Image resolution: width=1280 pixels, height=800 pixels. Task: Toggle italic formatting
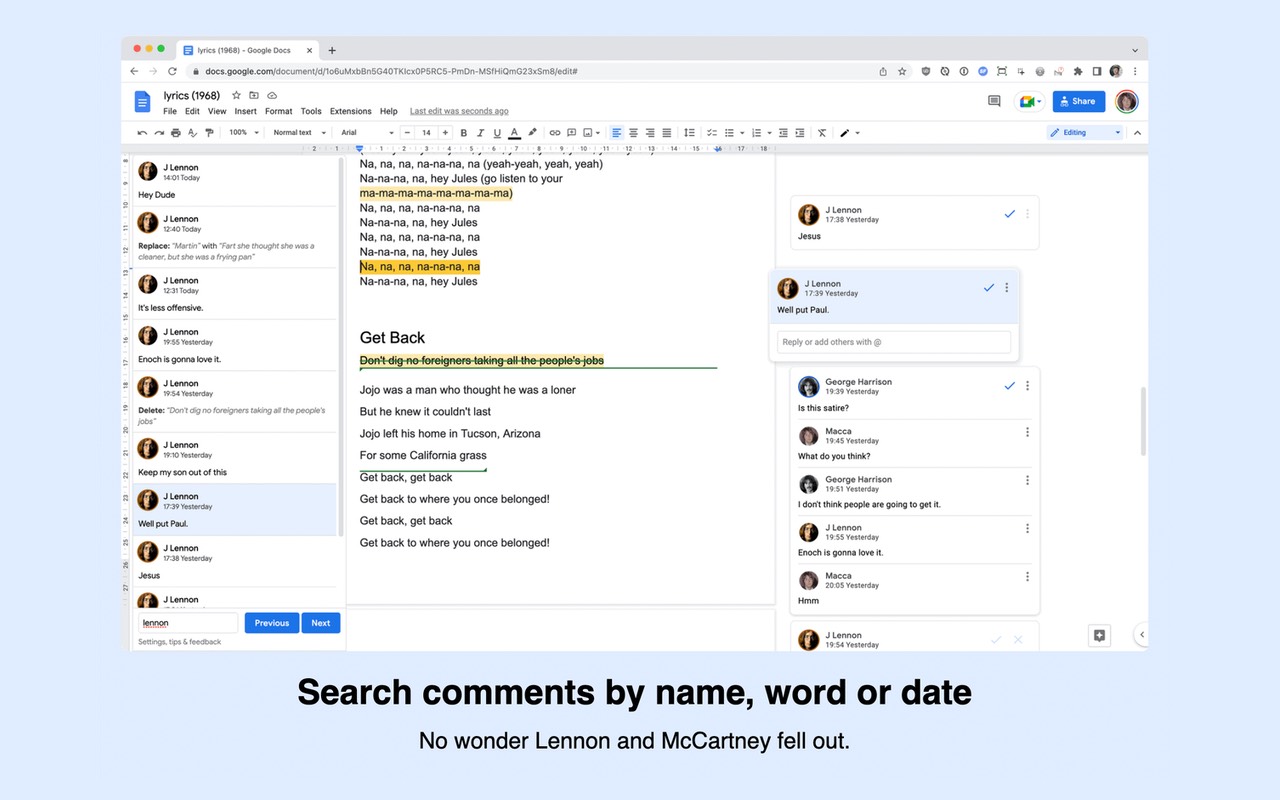click(480, 132)
